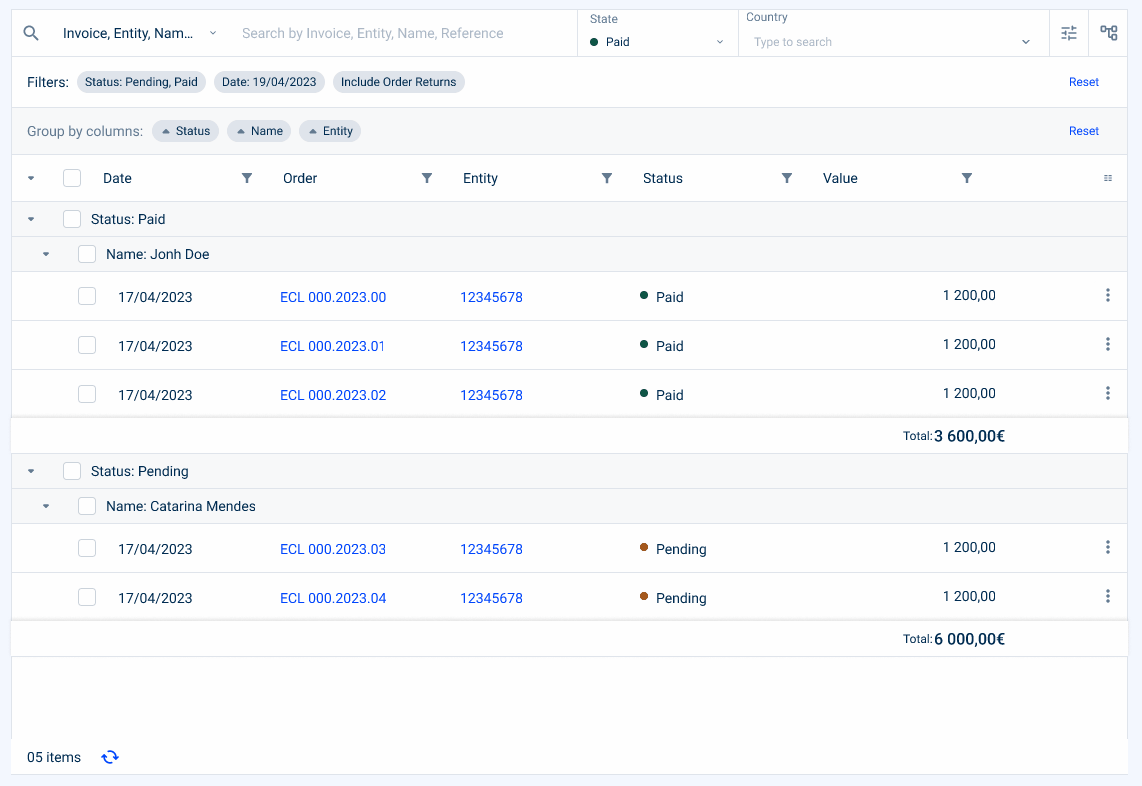
Task: Open order ECL 000.2023.01
Action: pyautogui.click(x=332, y=346)
